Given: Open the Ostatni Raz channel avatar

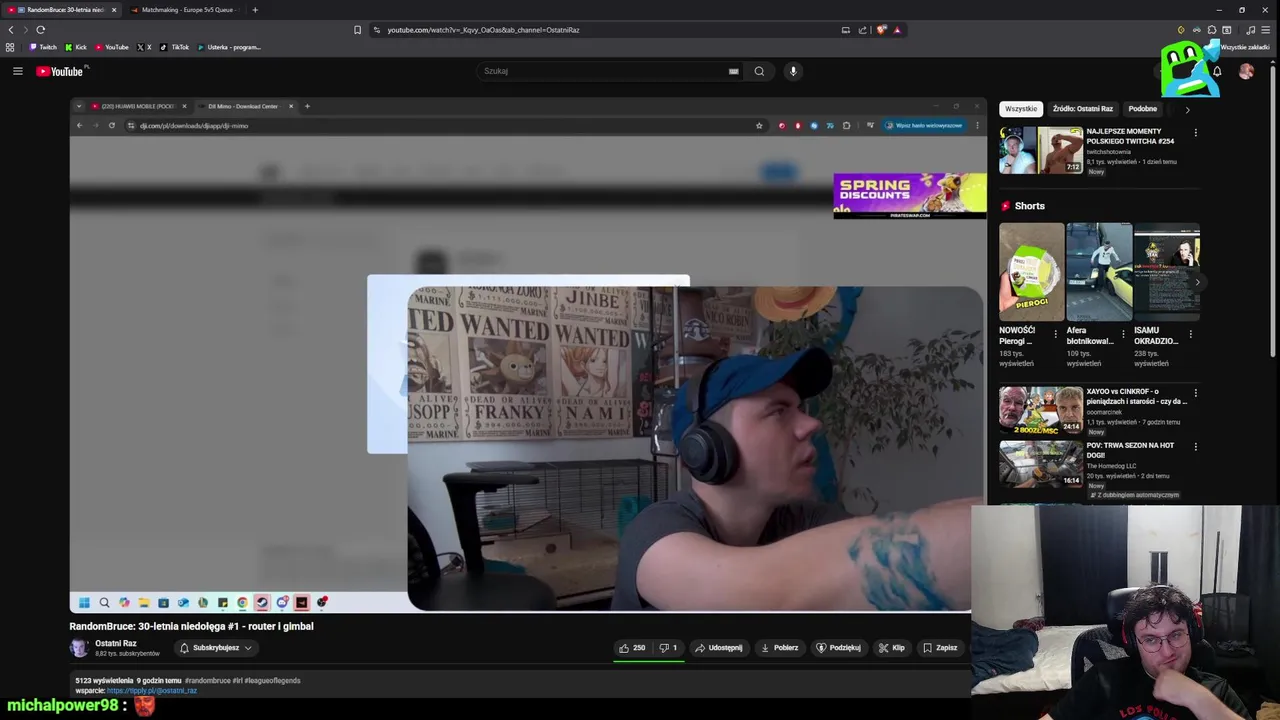Looking at the screenshot, I should coord(78,648).
